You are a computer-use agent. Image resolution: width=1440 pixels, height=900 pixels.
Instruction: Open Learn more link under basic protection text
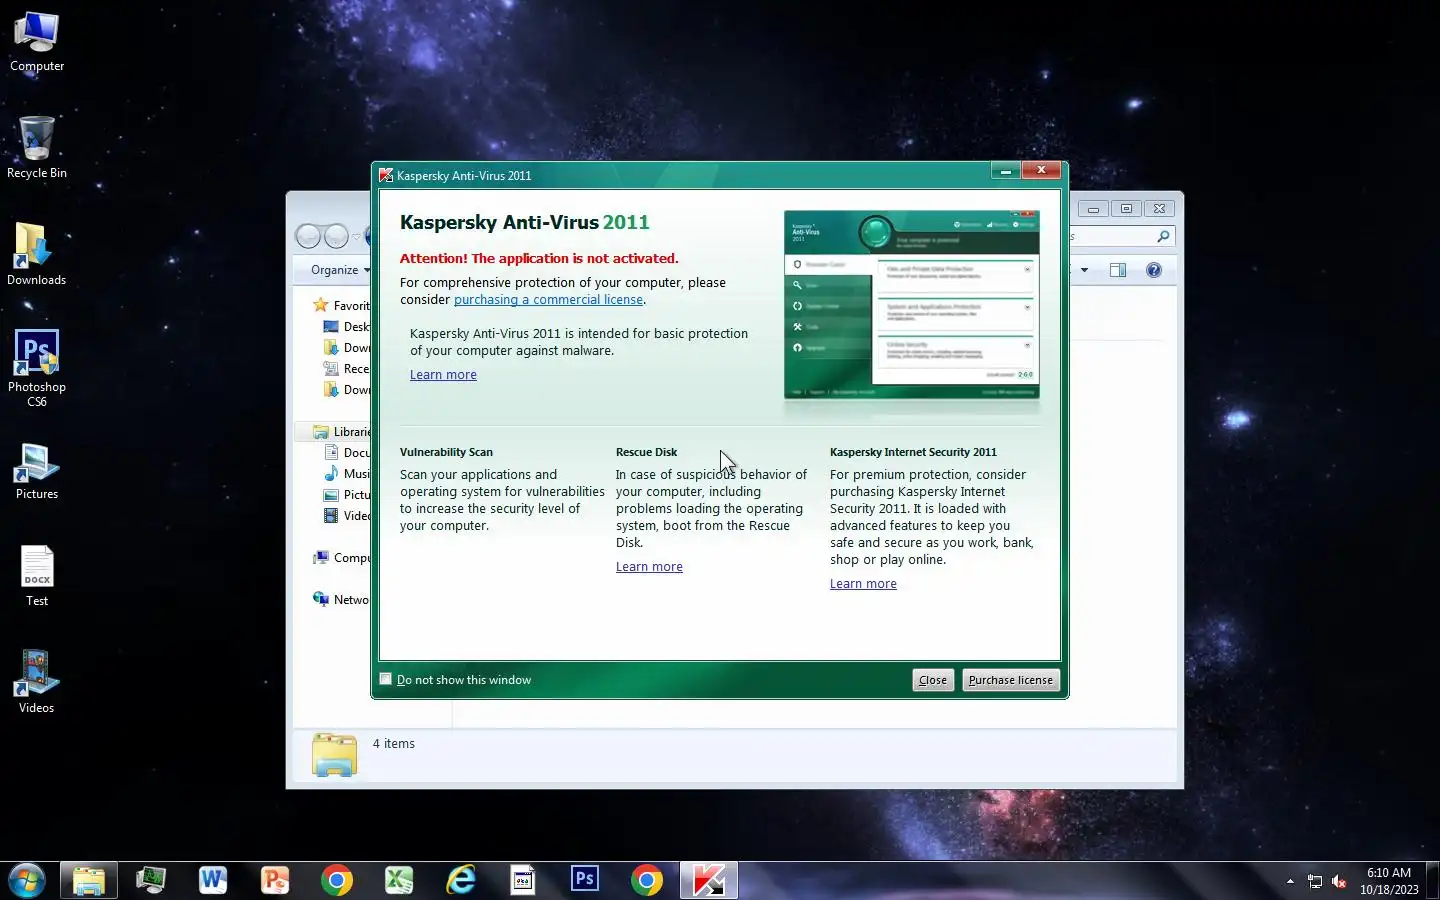click(443, 374)
